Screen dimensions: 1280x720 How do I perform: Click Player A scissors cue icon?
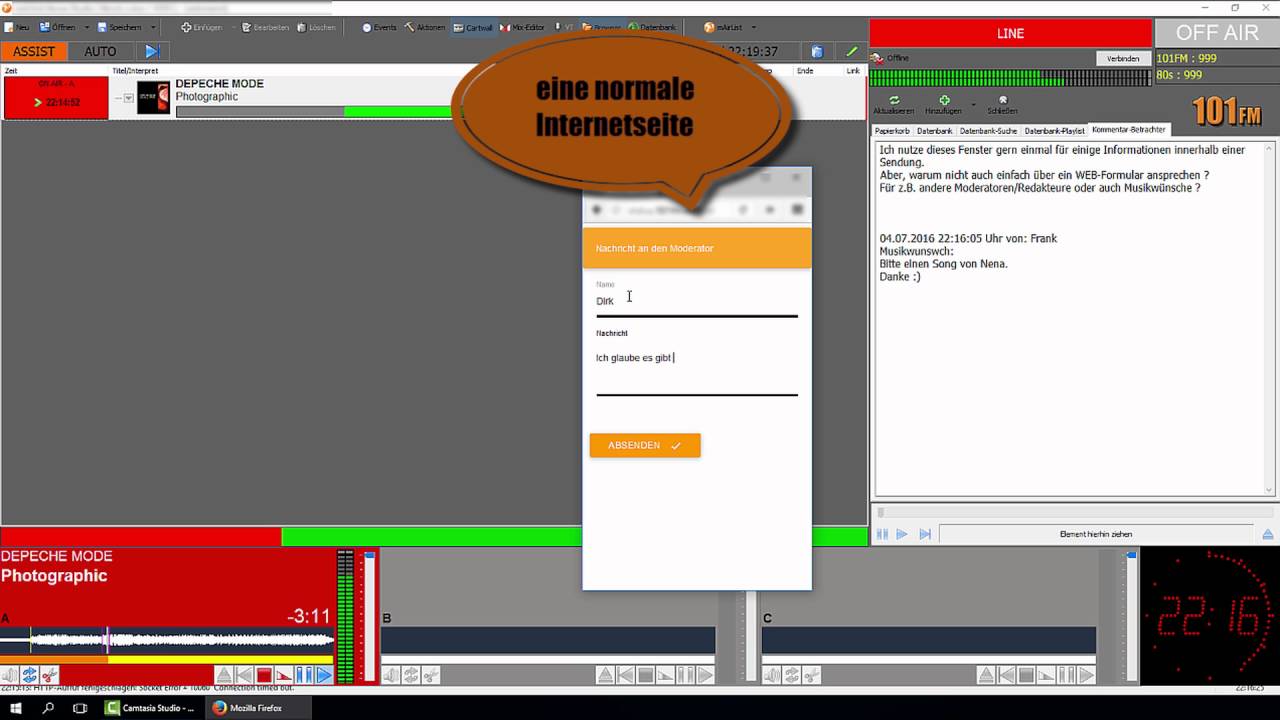49,675
